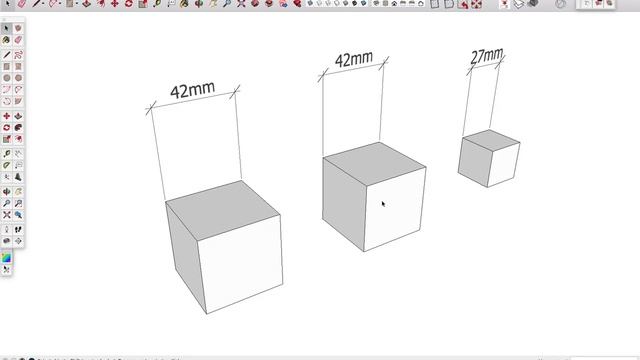Select the Look Around eye tool
The image size is (640, 360).
point(6,241)
